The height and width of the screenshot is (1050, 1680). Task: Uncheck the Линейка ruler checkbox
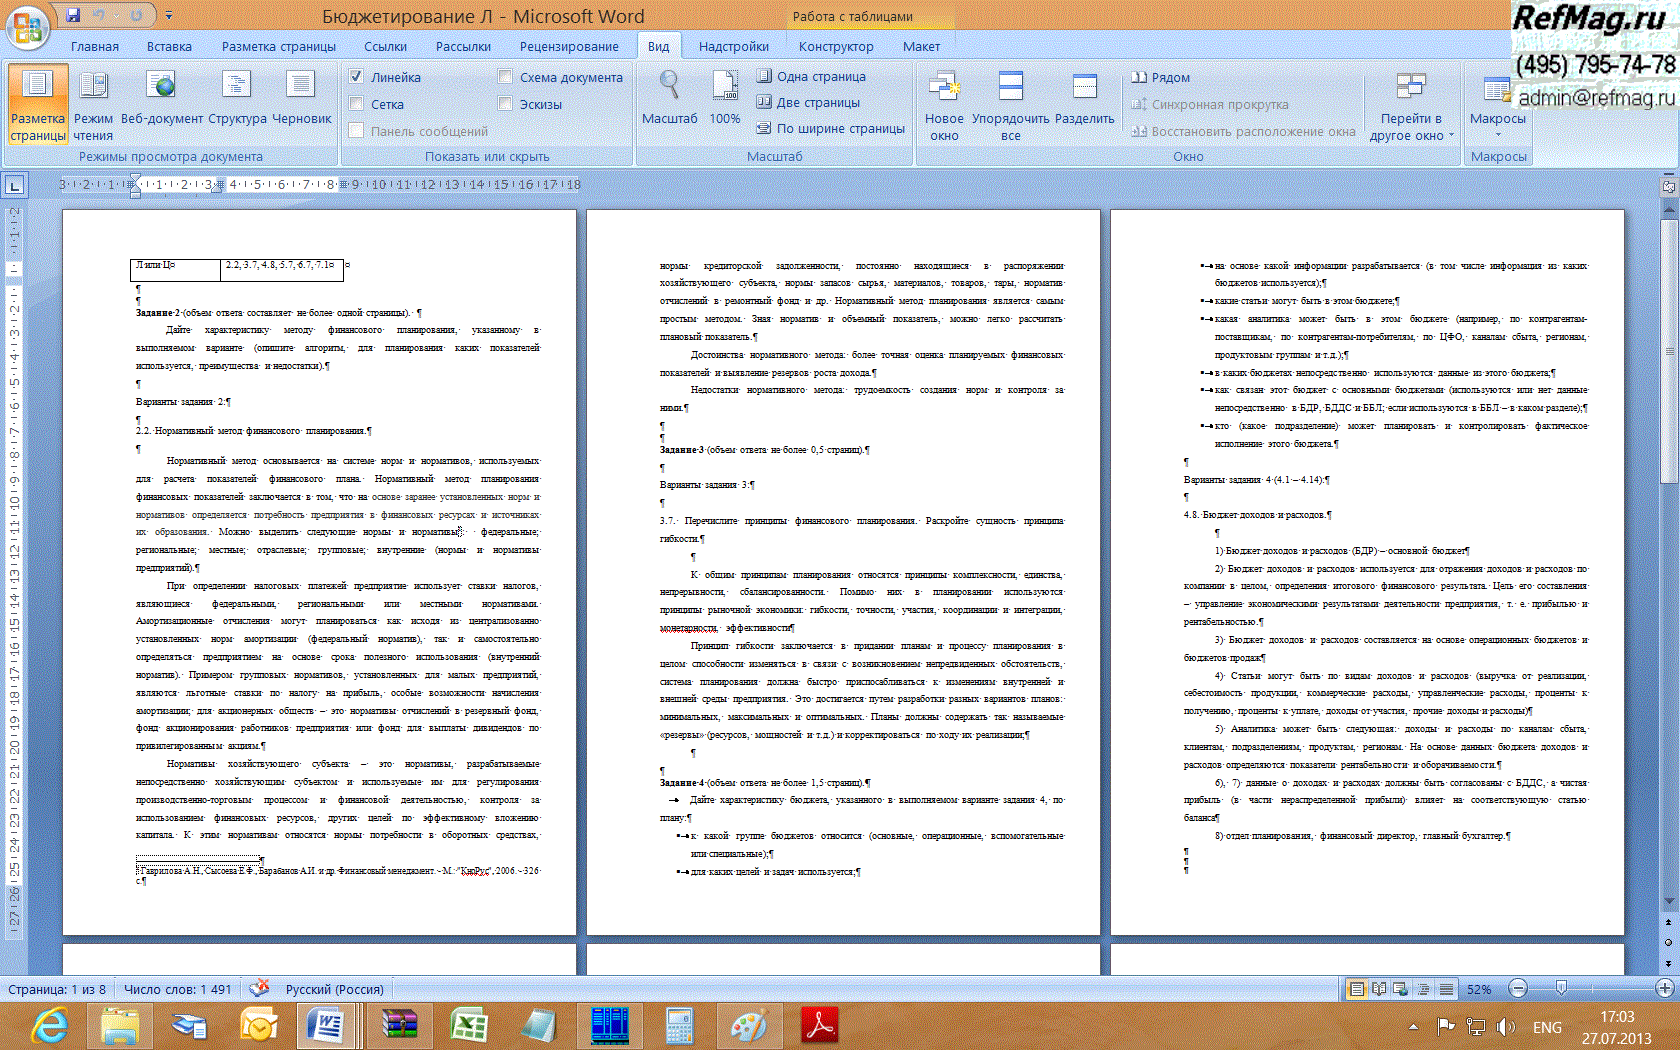(357, 77)
